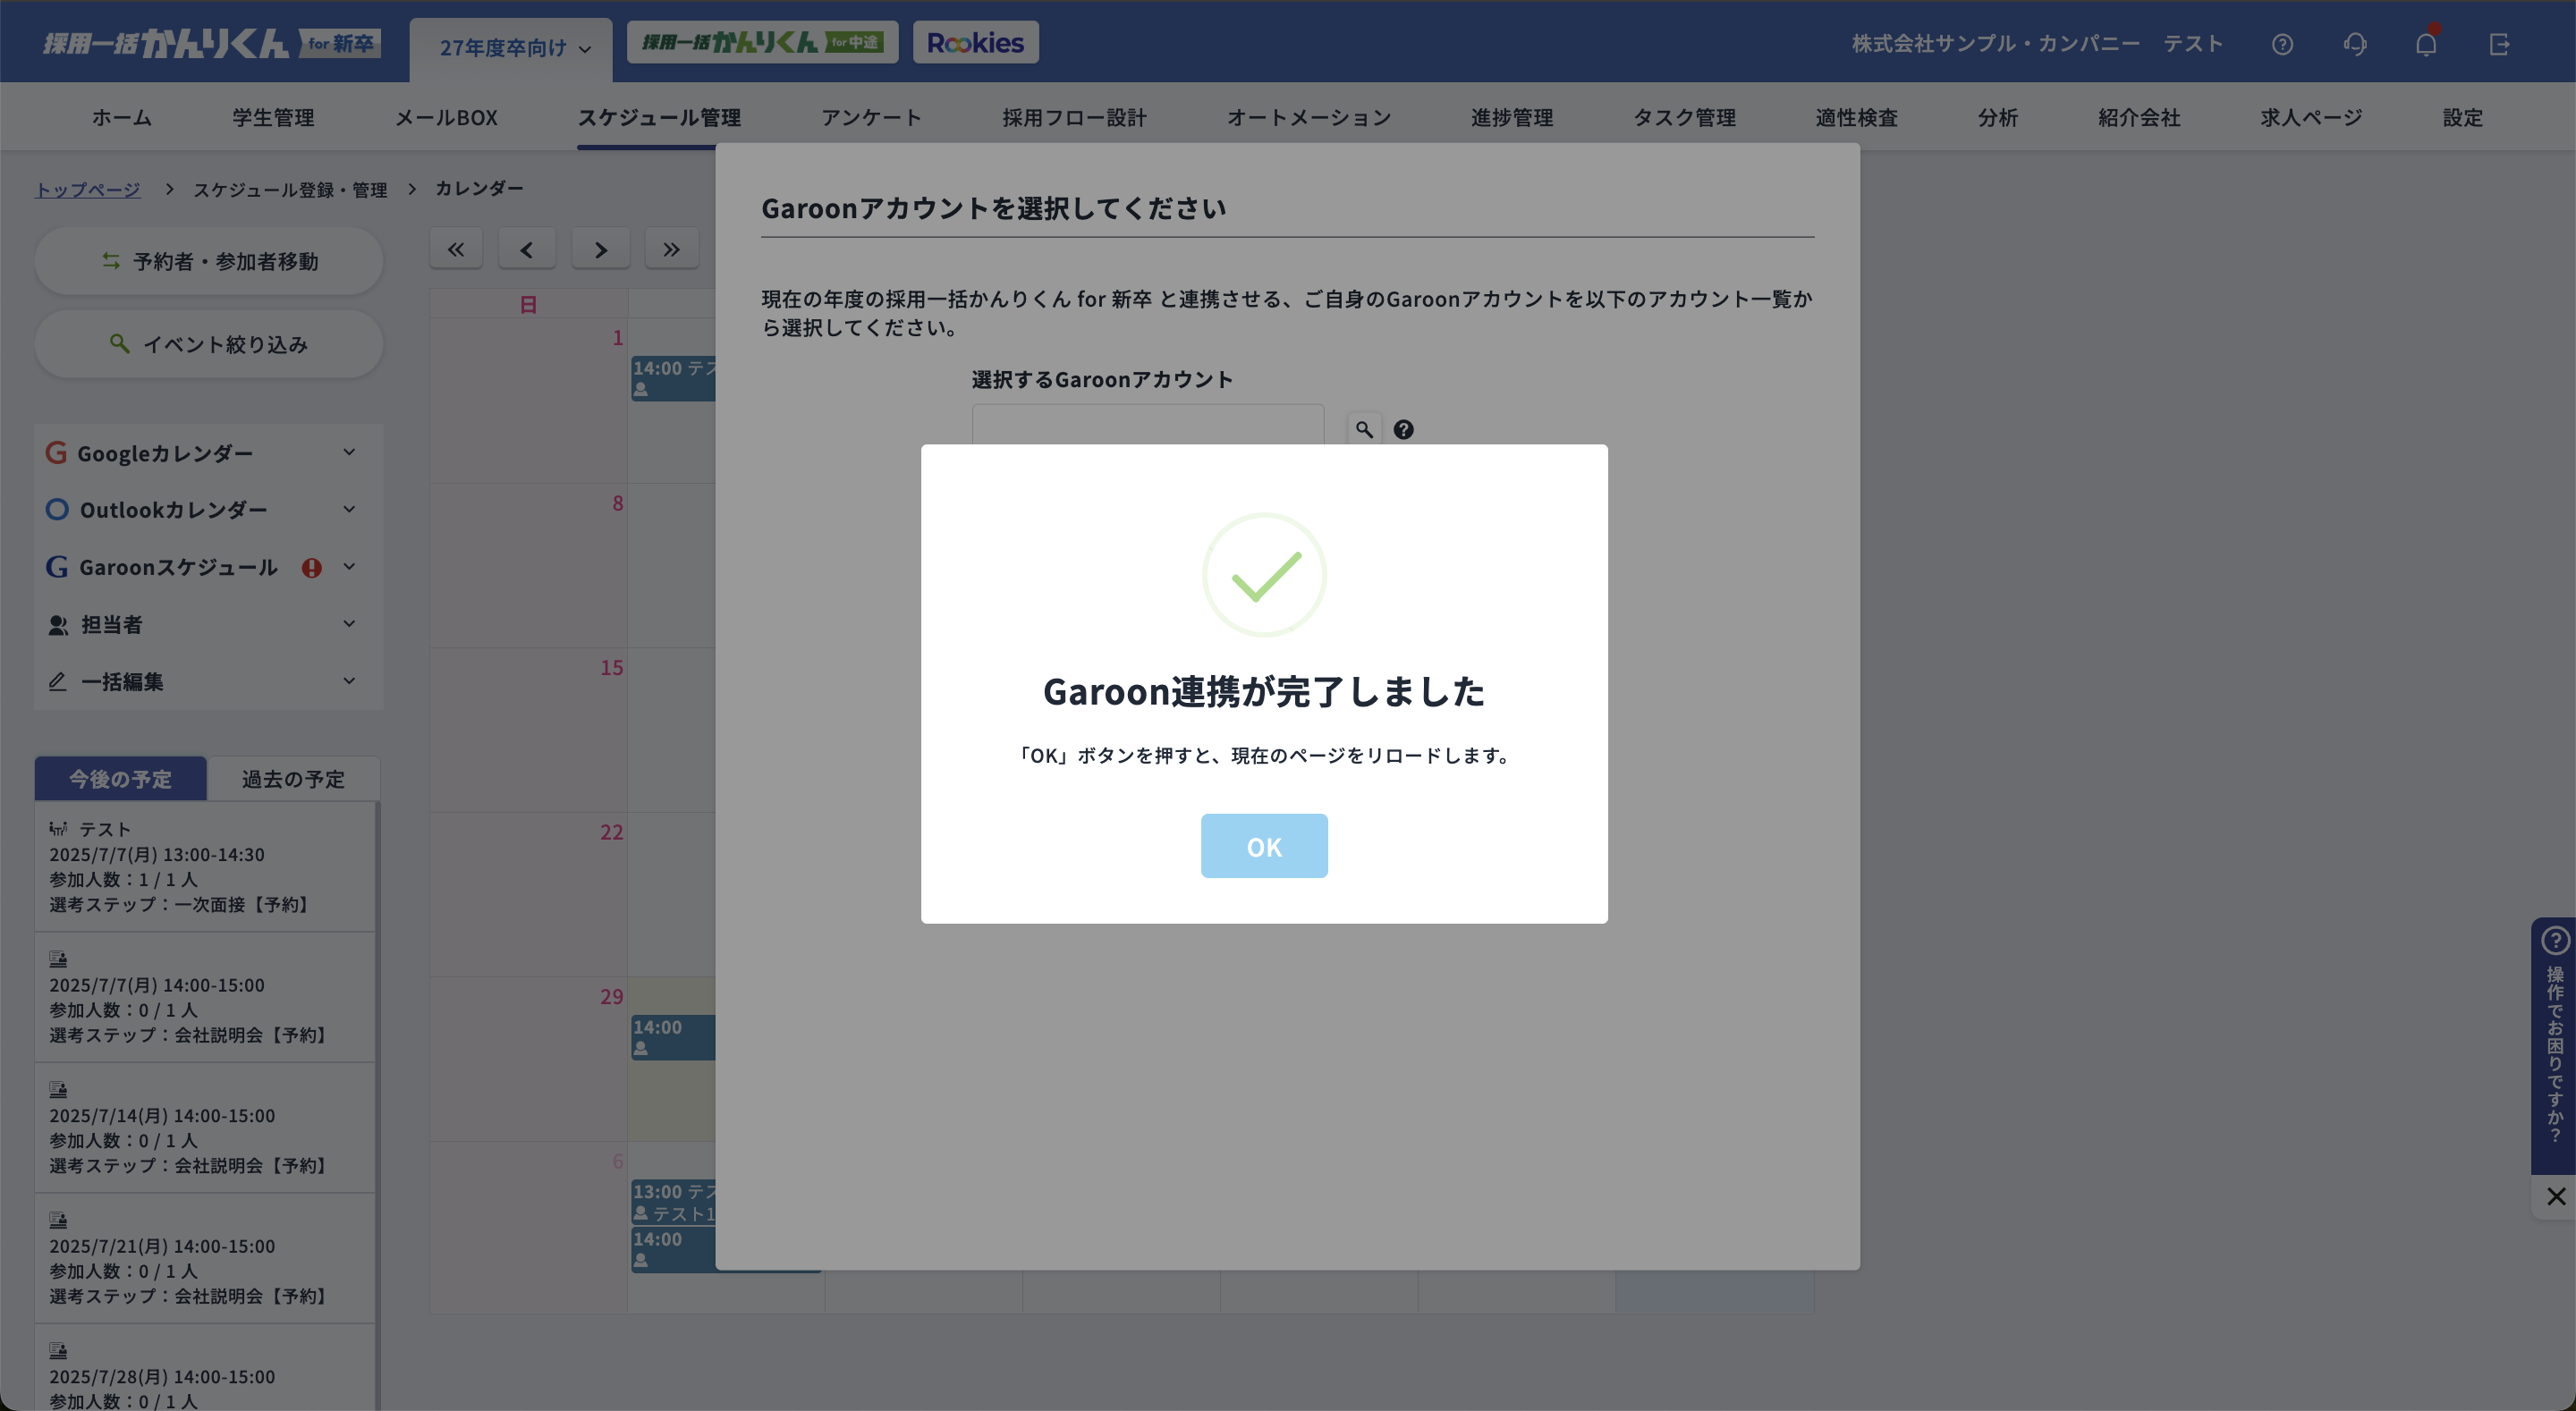Viewport: 2576px width, 1411px height.
Task: Click the Garoon schedule error alert icon
Action: pos(311,567)
